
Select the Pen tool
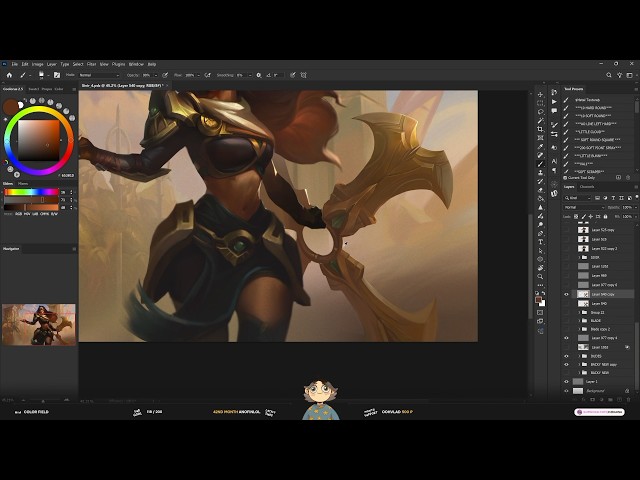tap(540, 233)
